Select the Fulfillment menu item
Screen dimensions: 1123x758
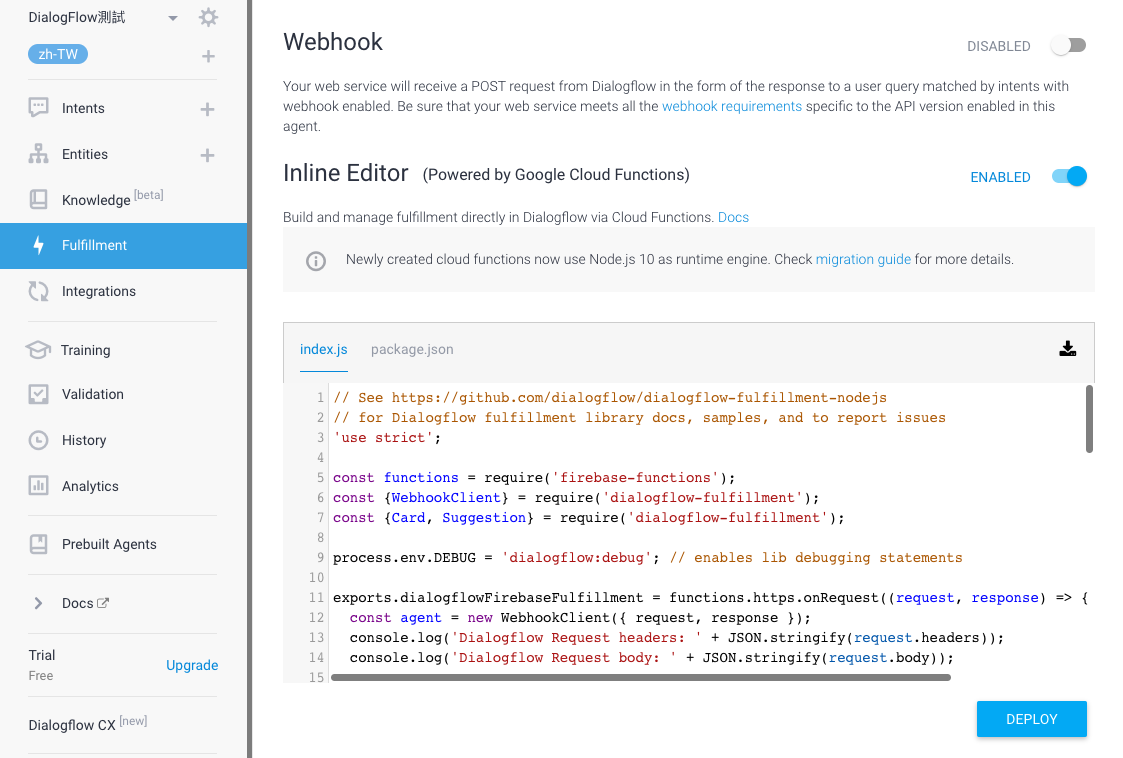click(x=123, y=246)
